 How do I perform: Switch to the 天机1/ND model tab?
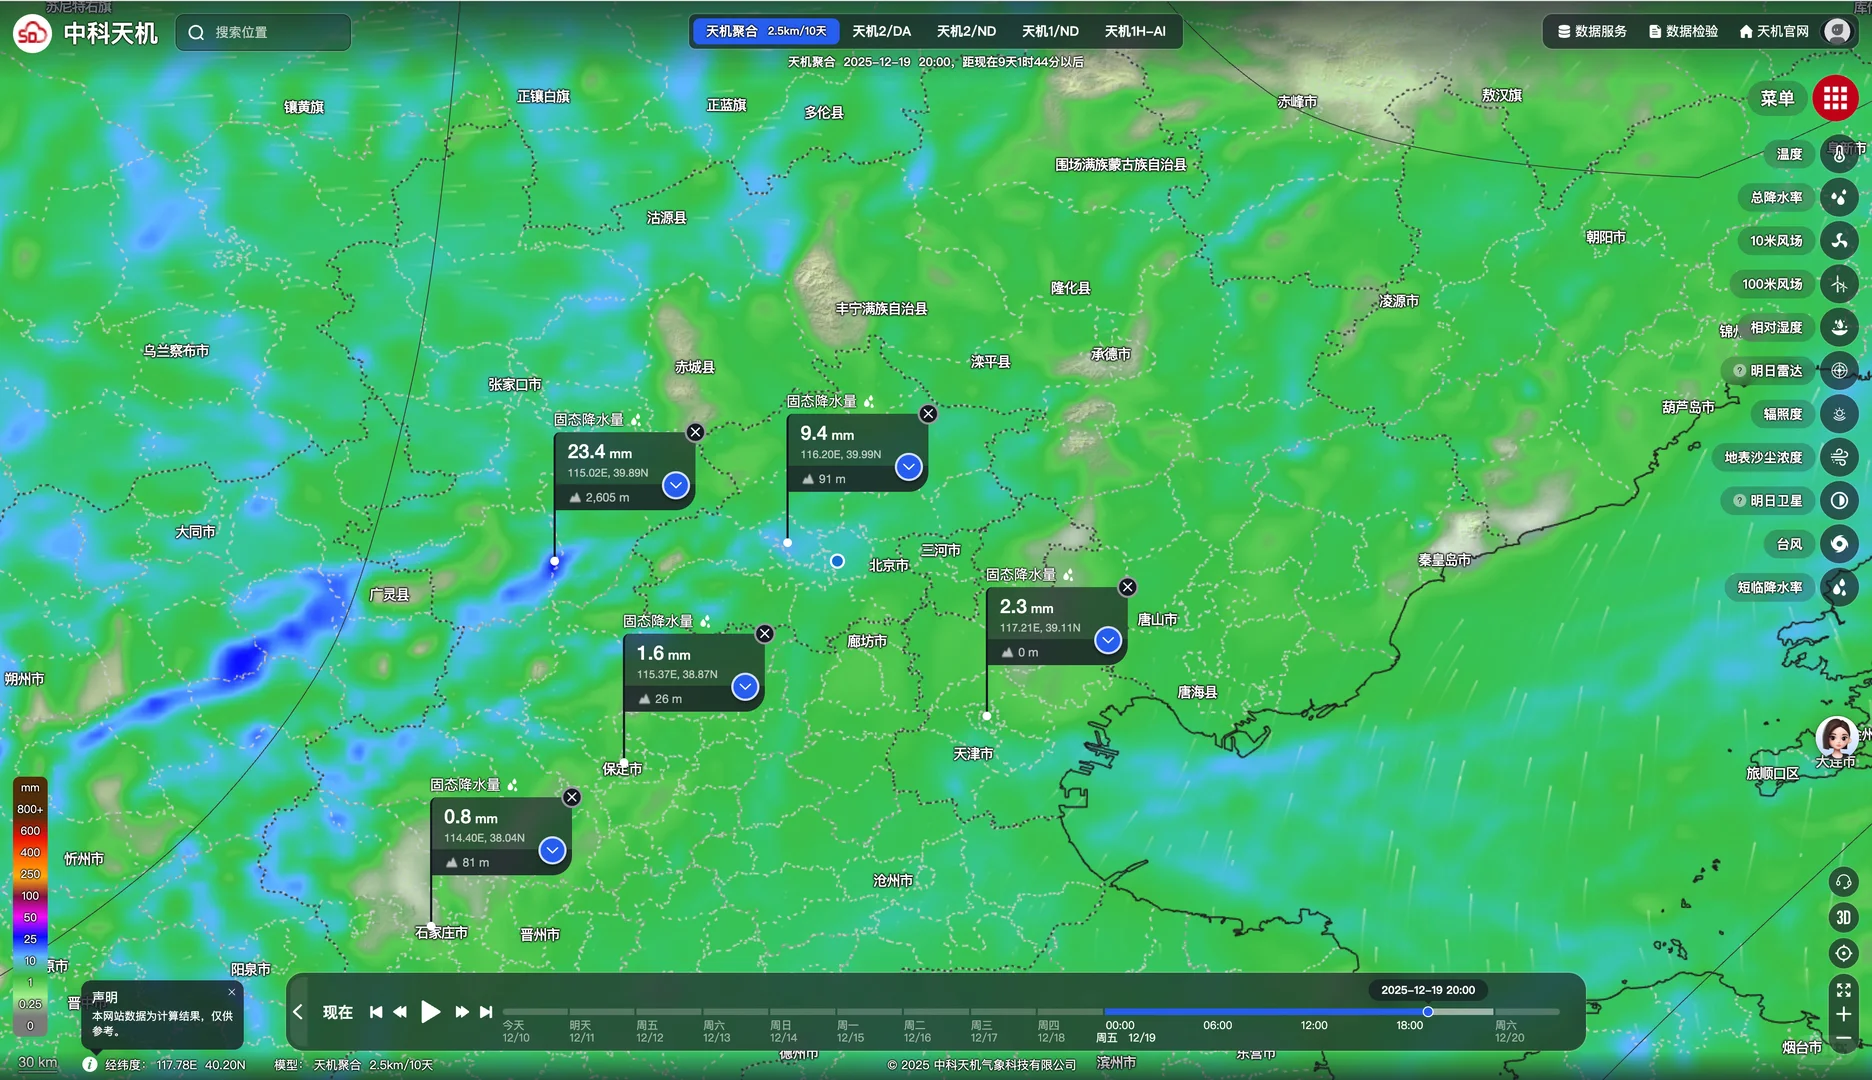pyautogui.click(x=1050, y=31)
